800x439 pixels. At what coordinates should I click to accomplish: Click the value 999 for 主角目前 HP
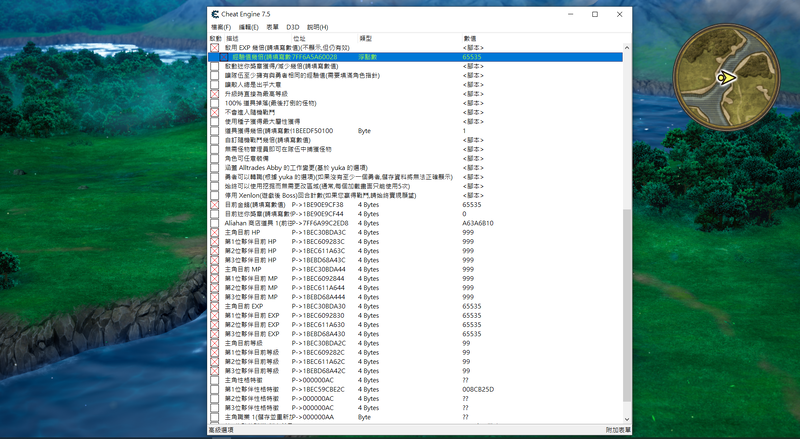468,232
